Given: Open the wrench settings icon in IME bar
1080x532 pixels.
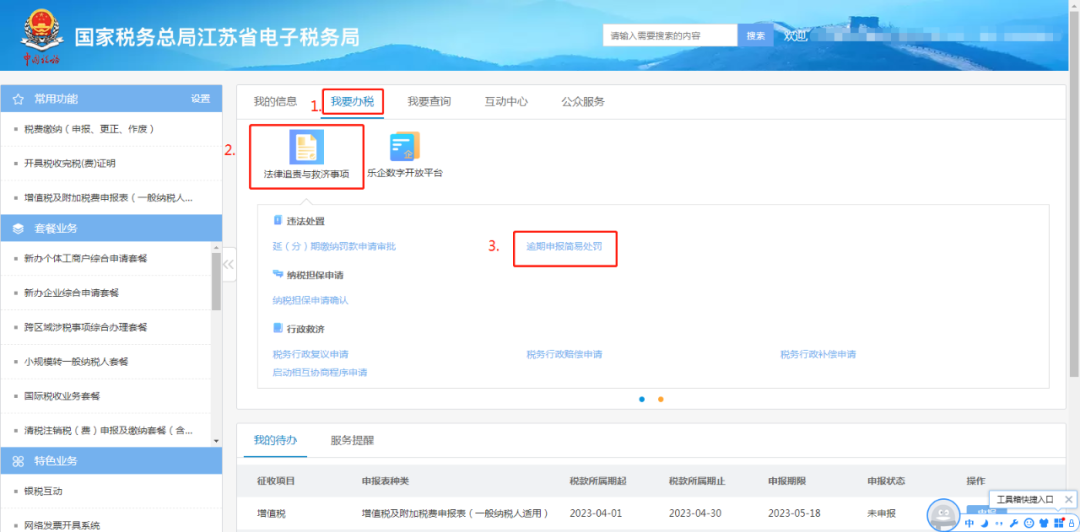Looking at the screenshot, I should (x=1014, y=523).
